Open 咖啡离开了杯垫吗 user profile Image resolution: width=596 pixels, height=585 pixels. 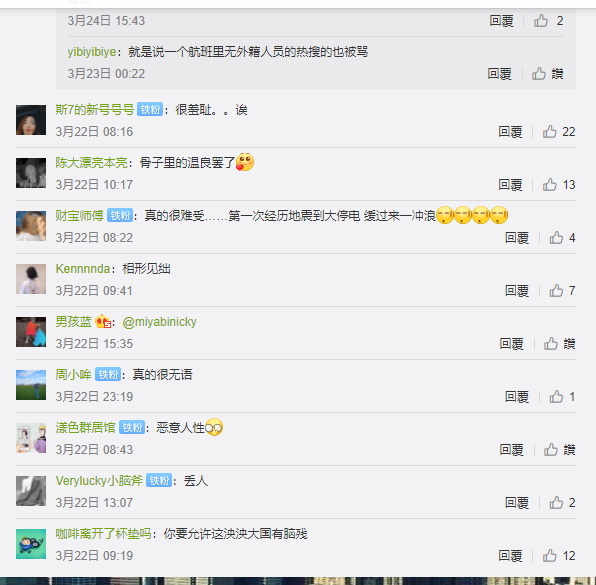103,534
